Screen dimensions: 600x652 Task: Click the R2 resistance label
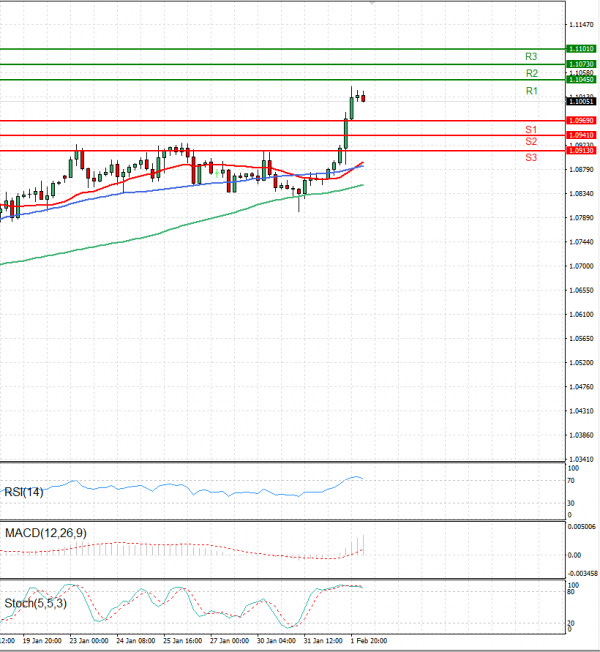[531, 74]
